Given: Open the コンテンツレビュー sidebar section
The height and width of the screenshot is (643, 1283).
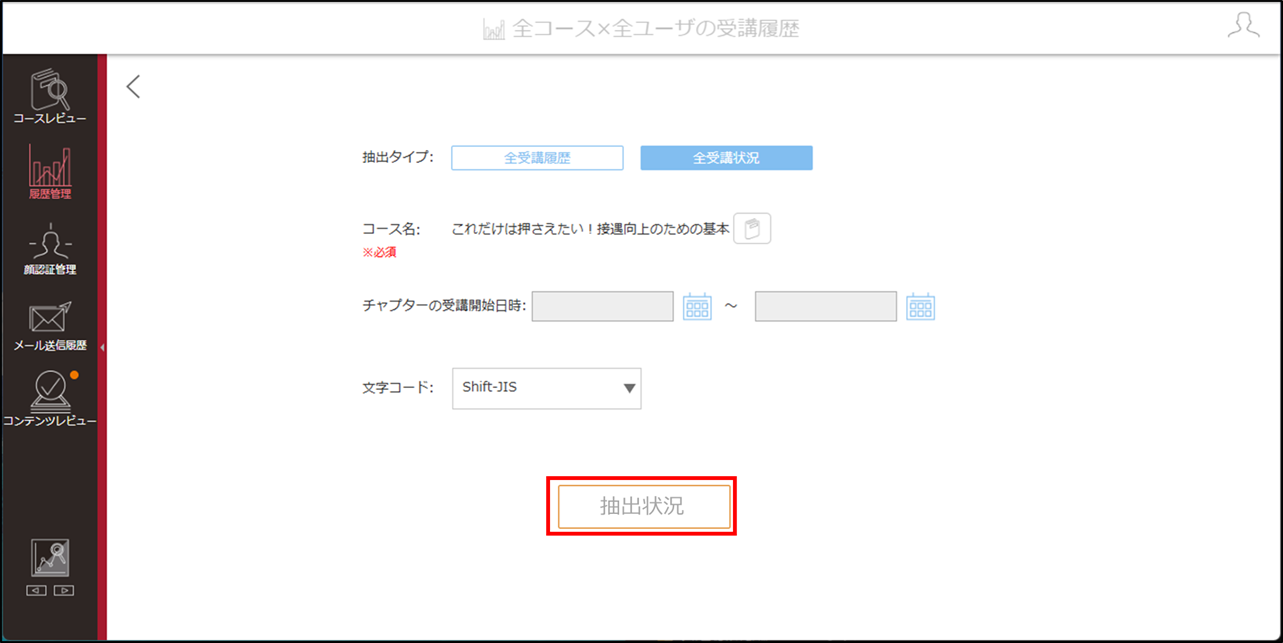Looking at the screenshot, I should pos(49,399).
